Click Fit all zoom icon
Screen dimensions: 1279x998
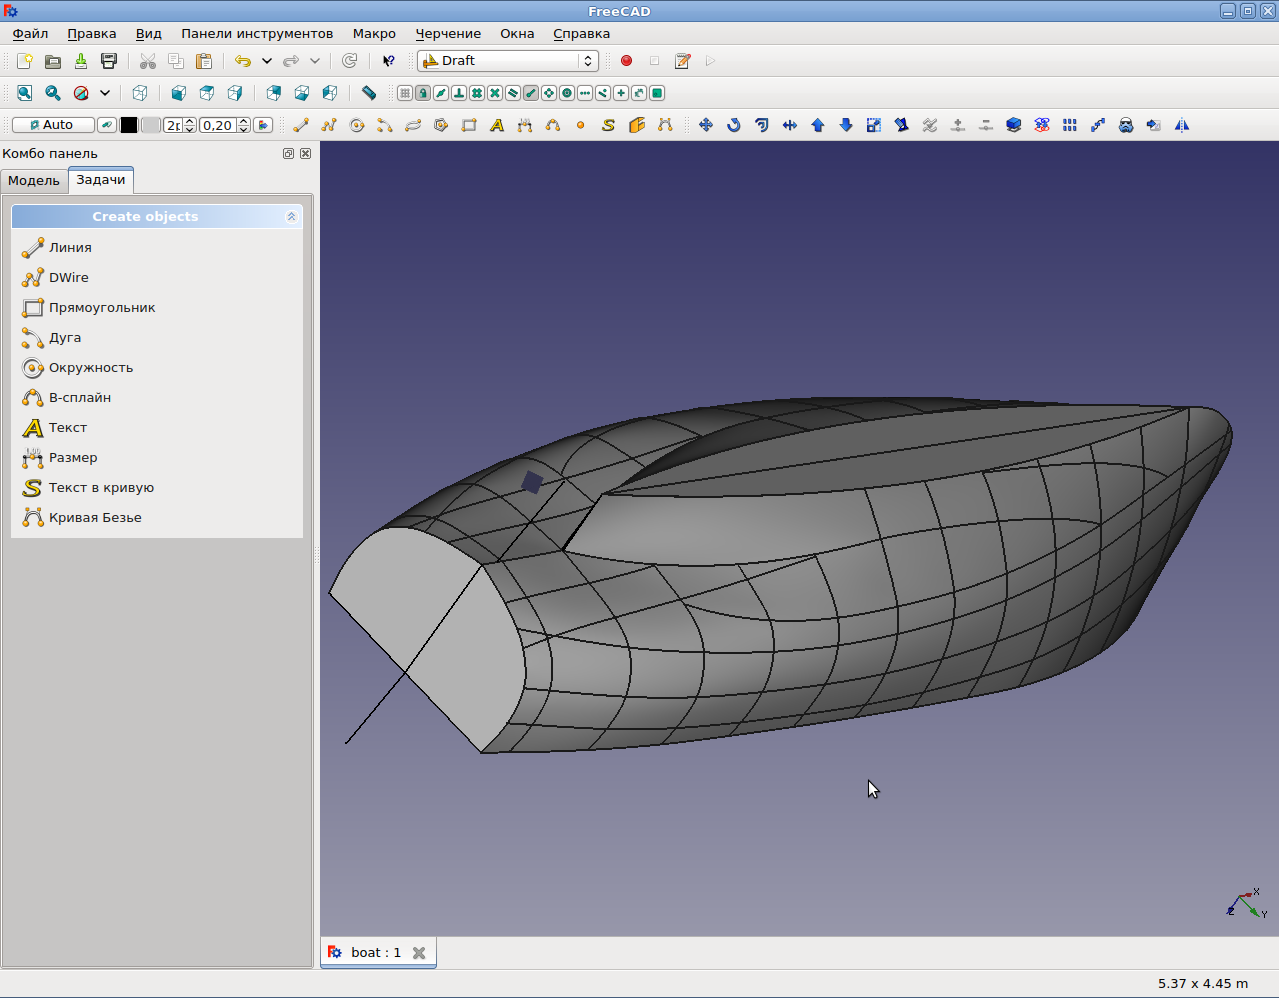[x=25, y=93]
